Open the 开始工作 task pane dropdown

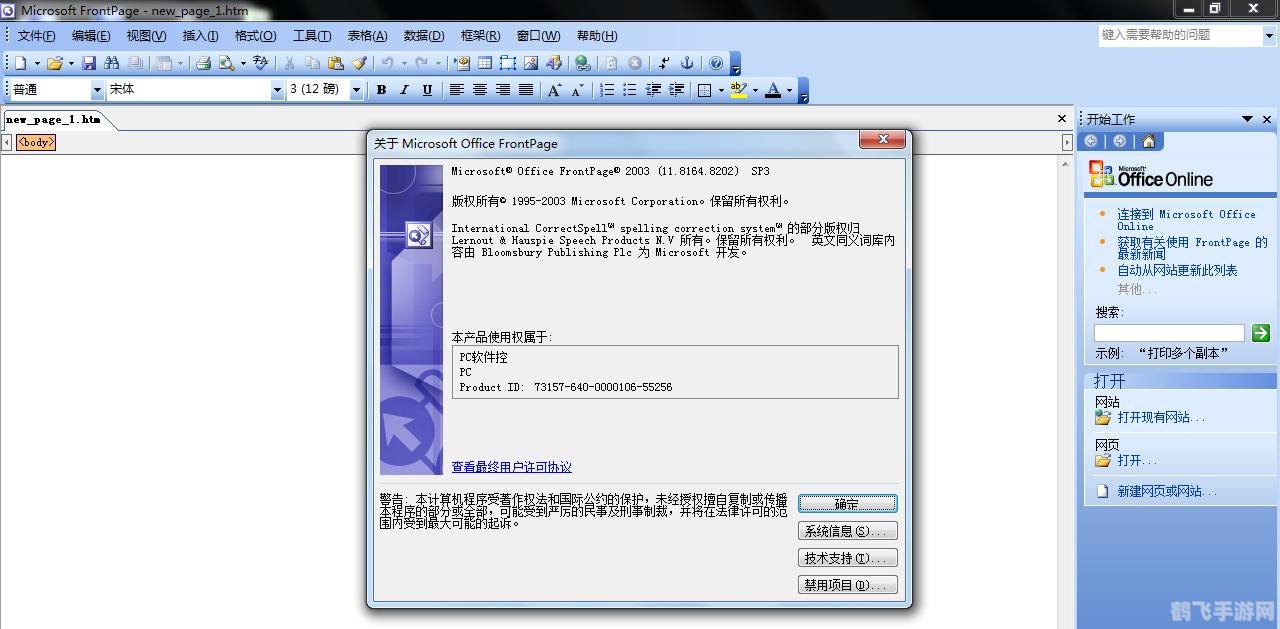click(1246, 117)
